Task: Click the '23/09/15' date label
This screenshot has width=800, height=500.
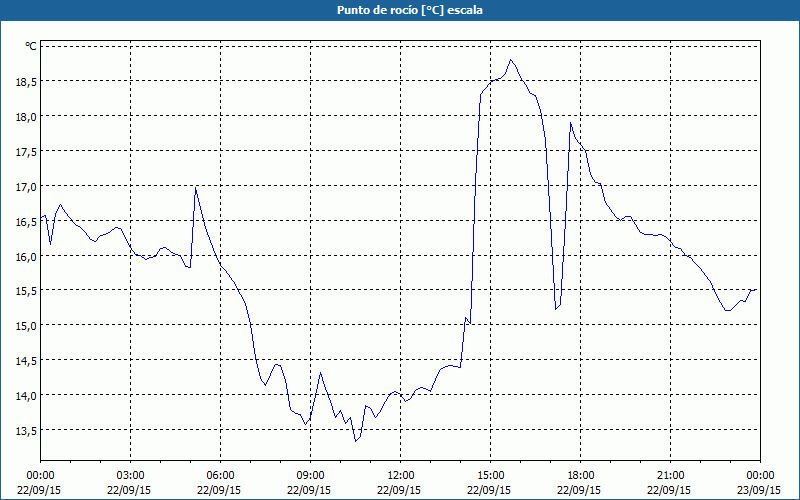Action: pos(759,490)
